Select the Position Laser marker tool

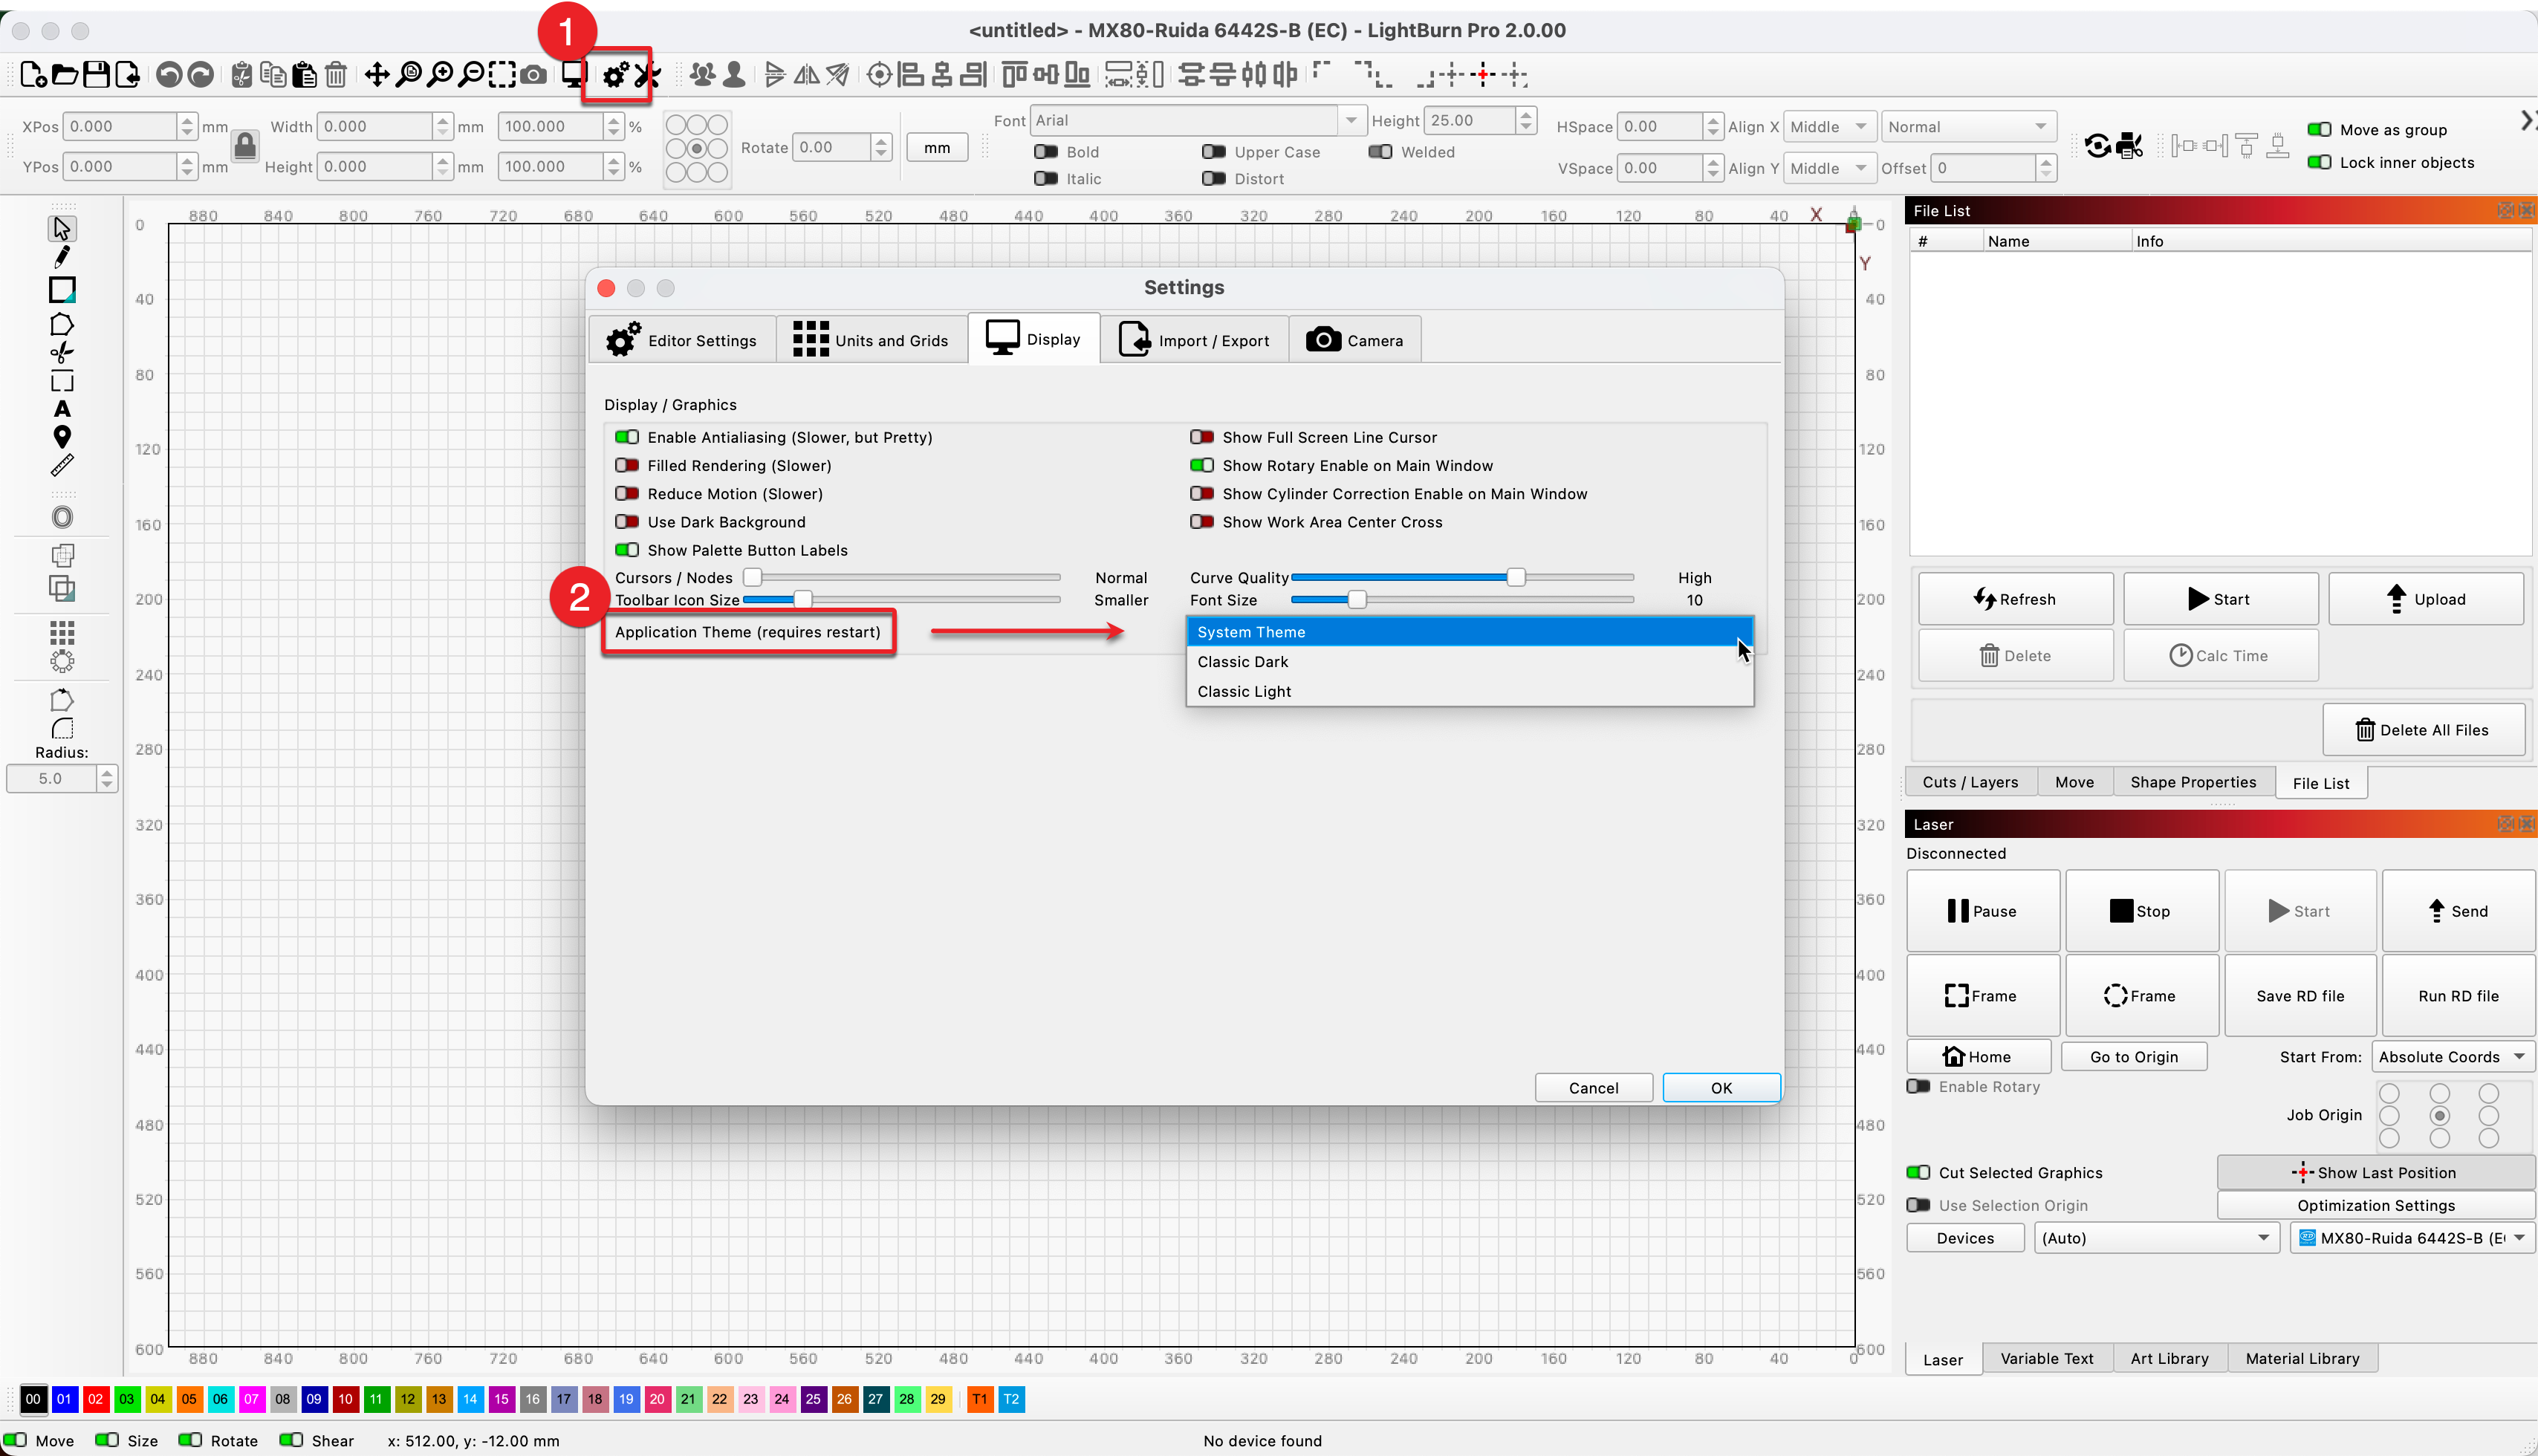62,437
